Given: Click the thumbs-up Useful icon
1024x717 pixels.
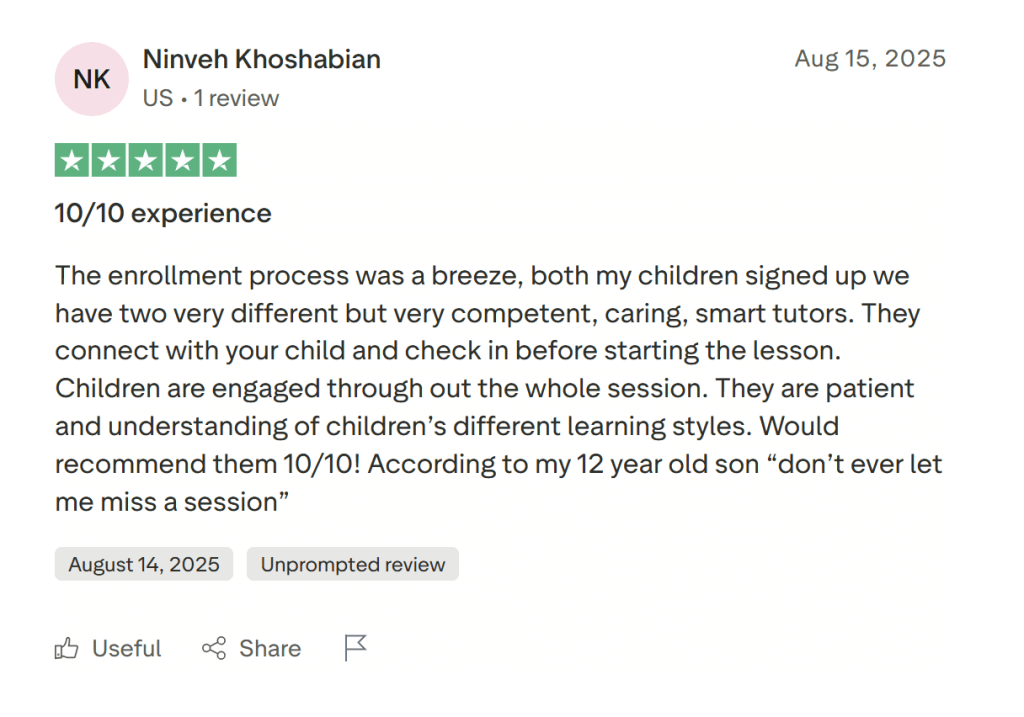Looking at the screenshot, I should tap(66, 648).
